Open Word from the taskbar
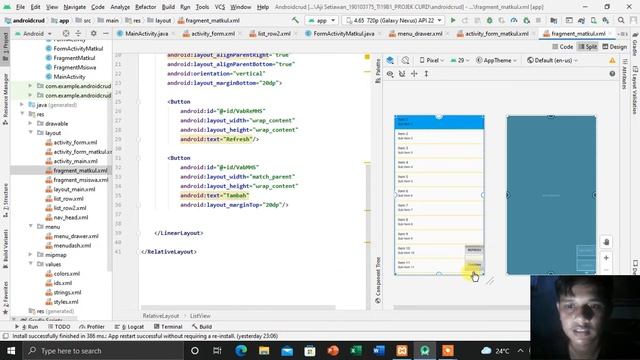The image size is (640, 360). tap(379, 351)
